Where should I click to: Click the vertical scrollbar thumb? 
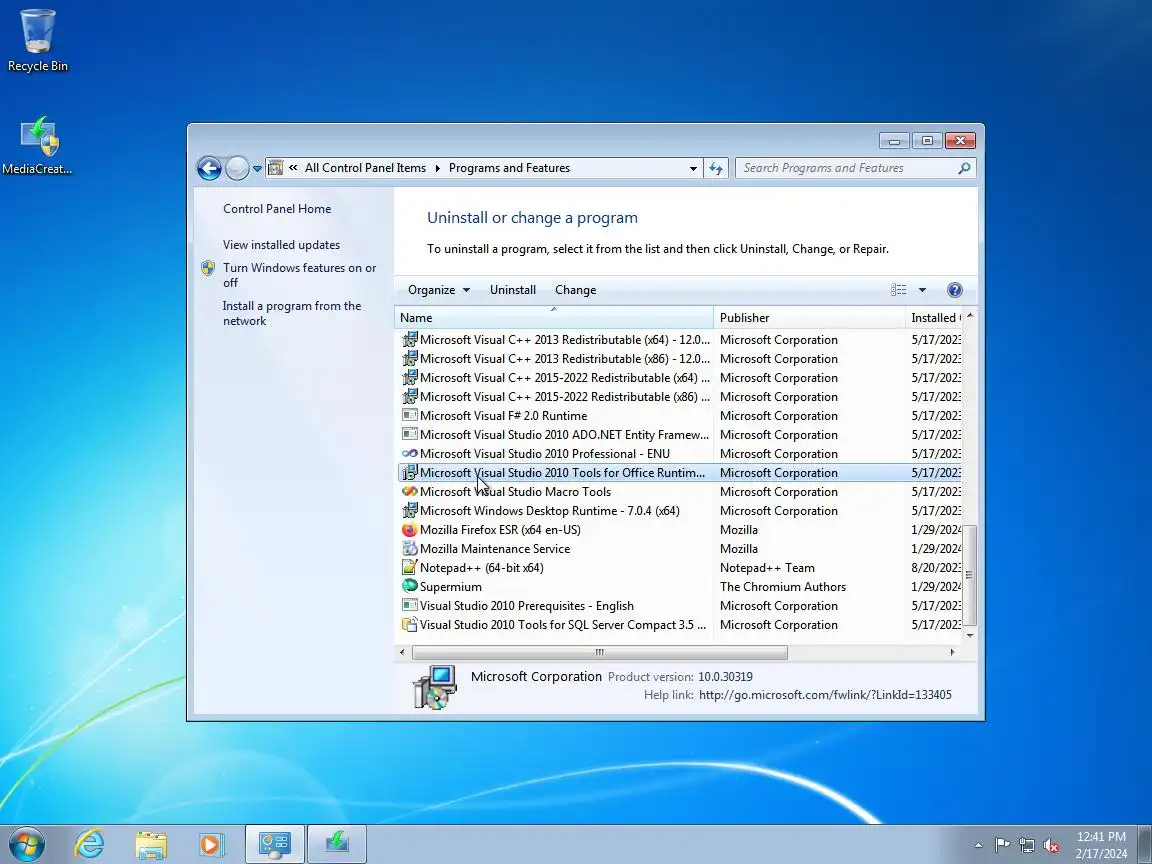970,575
